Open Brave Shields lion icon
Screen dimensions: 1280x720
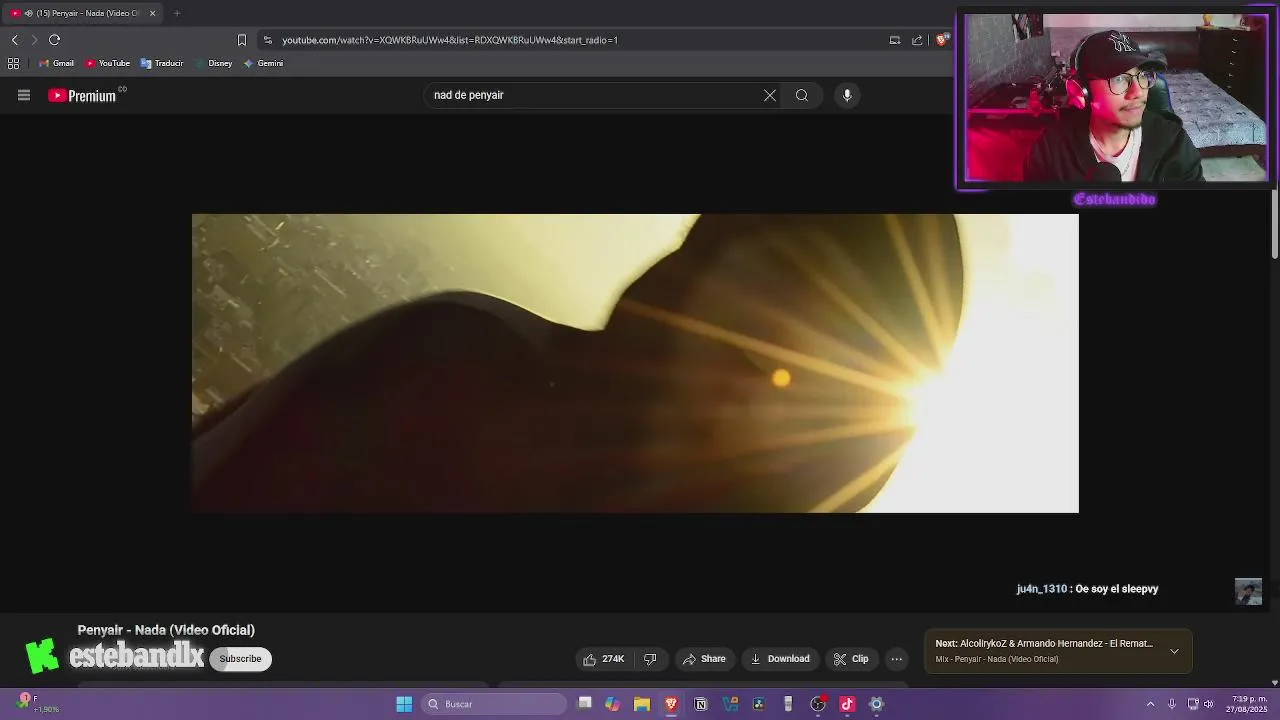coord(942,40)
